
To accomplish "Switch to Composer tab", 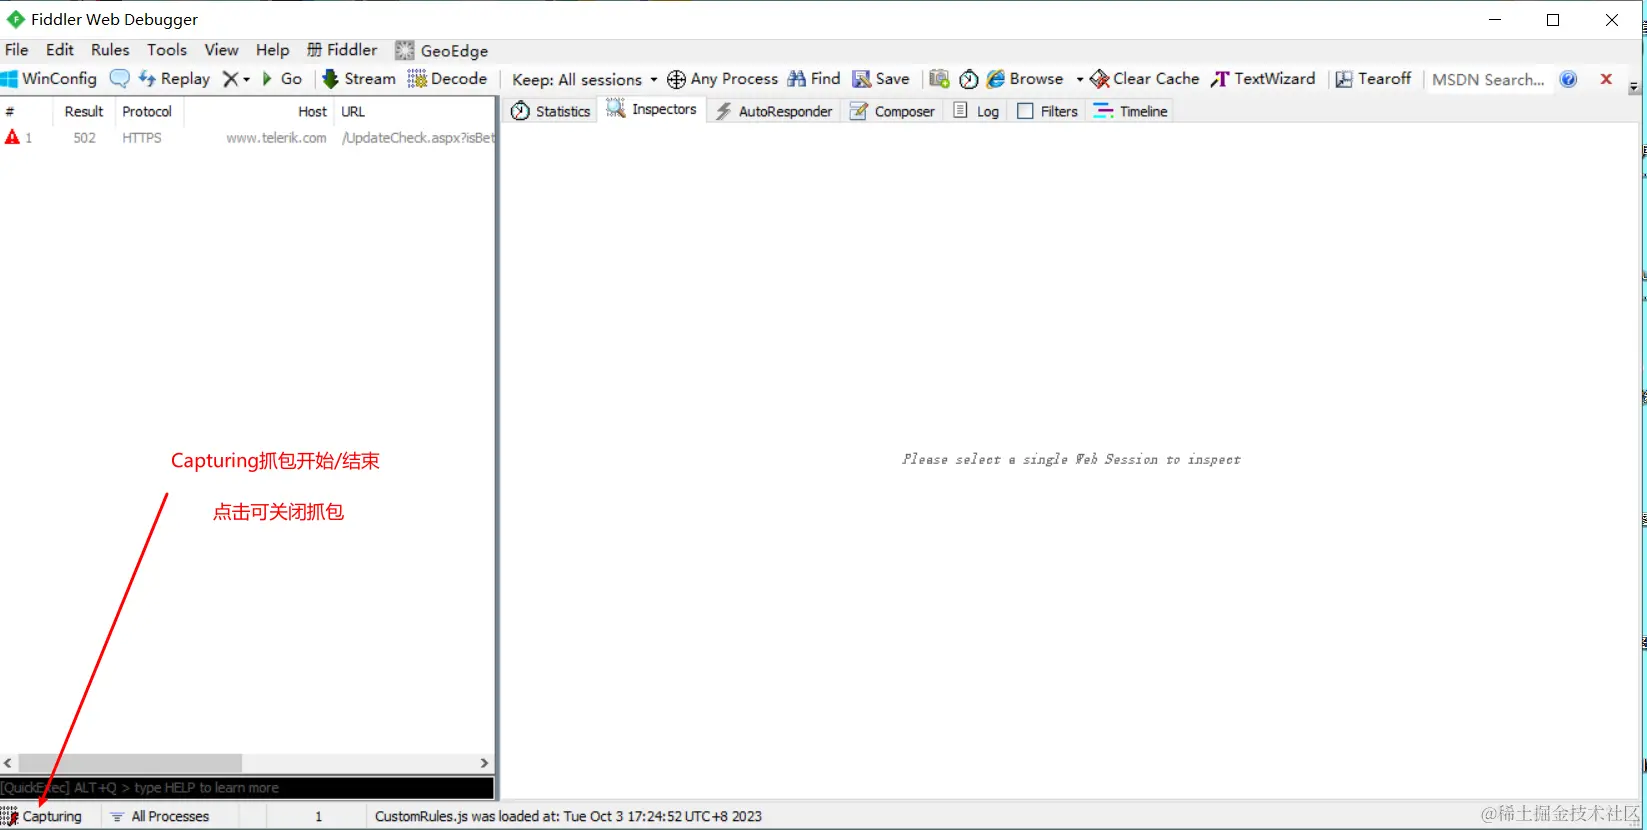I will coord(892,111).
